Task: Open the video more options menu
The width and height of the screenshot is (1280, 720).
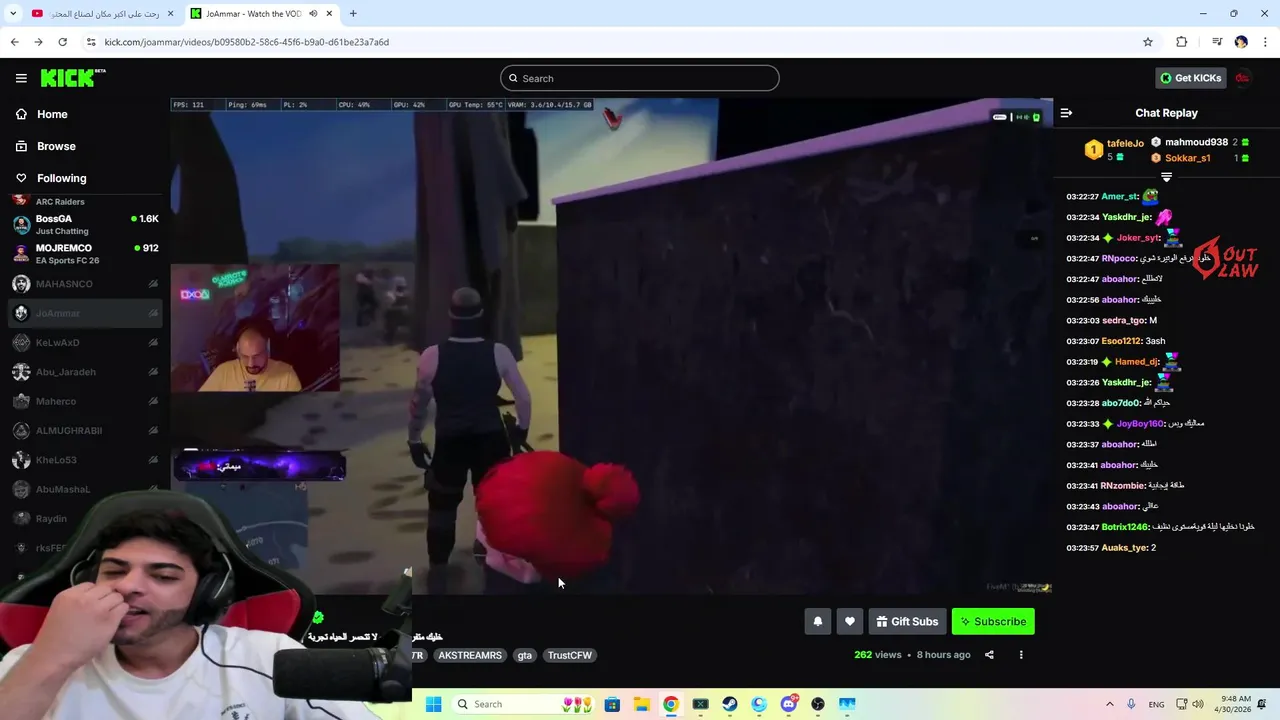Action: 1021,655
